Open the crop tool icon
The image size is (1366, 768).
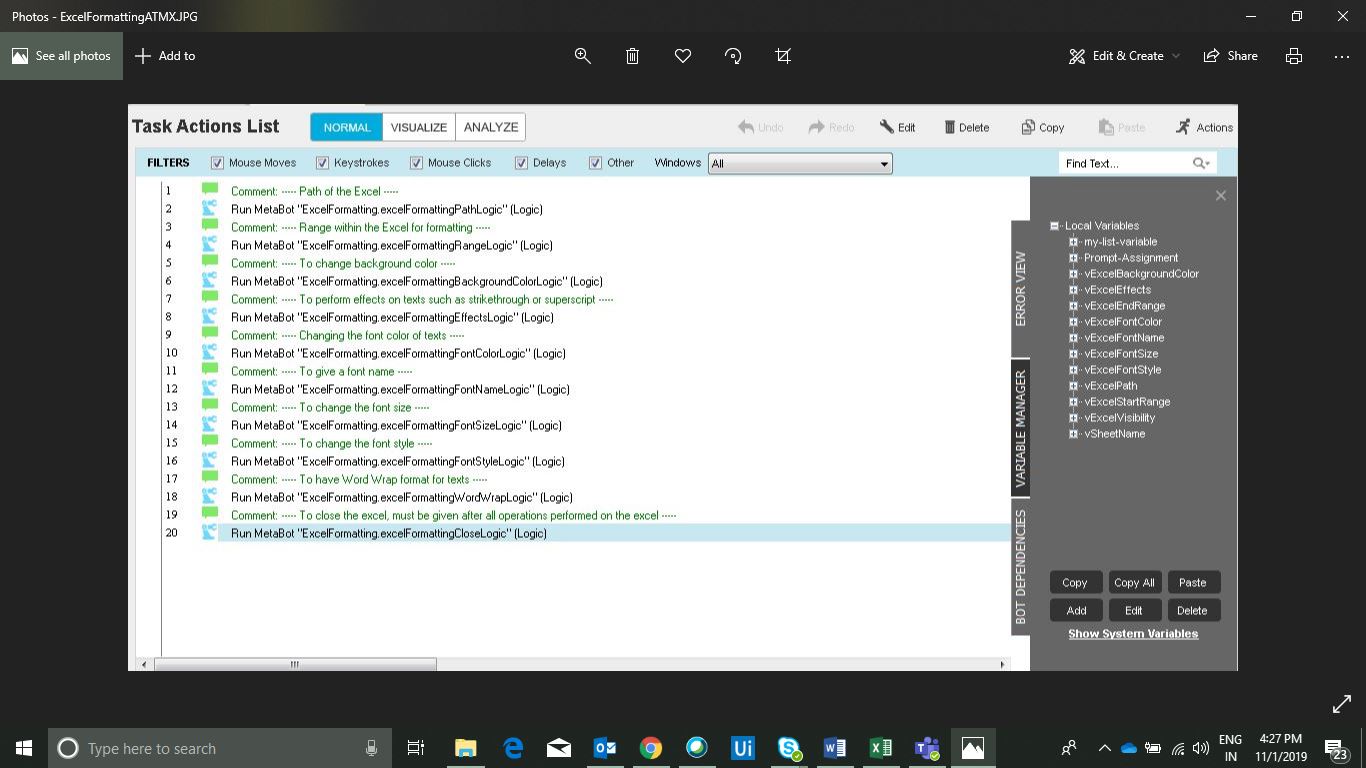[783, 56]
